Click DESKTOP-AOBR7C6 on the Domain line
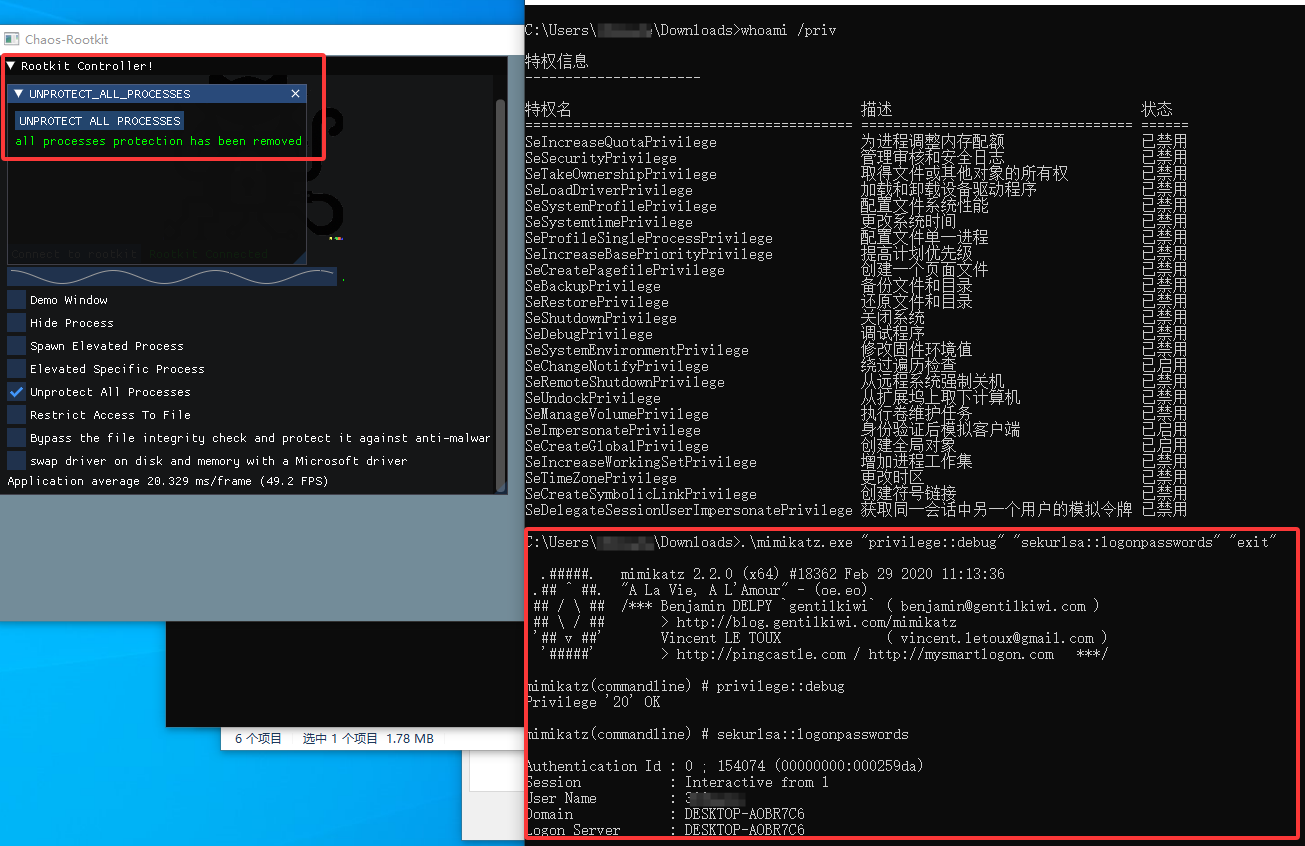The height and width of the screenshot is (846, 1305). (745, 814)
